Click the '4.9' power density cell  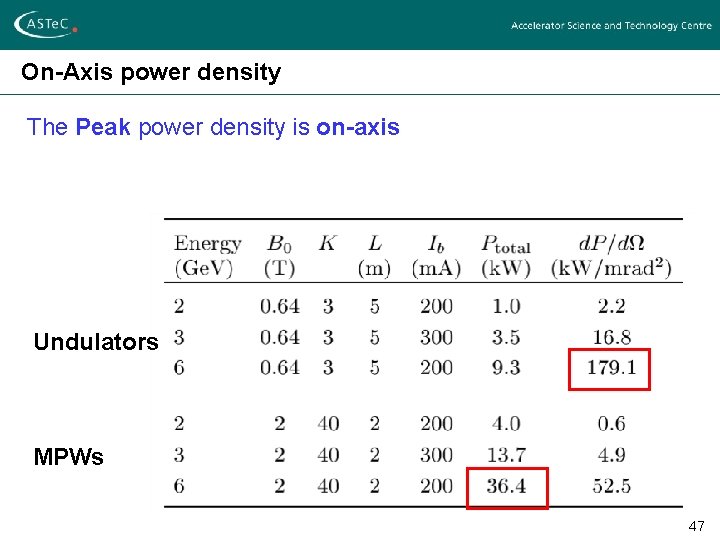coord(612,455)
